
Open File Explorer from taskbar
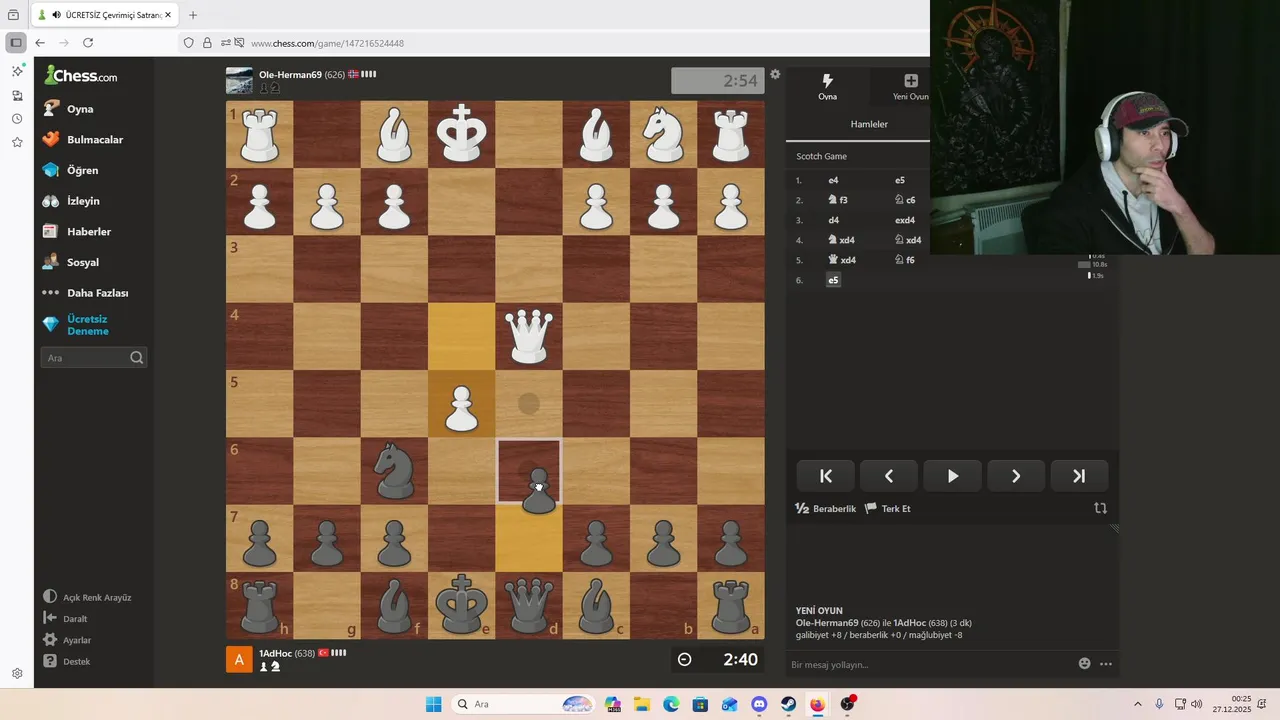click(641, 704)
